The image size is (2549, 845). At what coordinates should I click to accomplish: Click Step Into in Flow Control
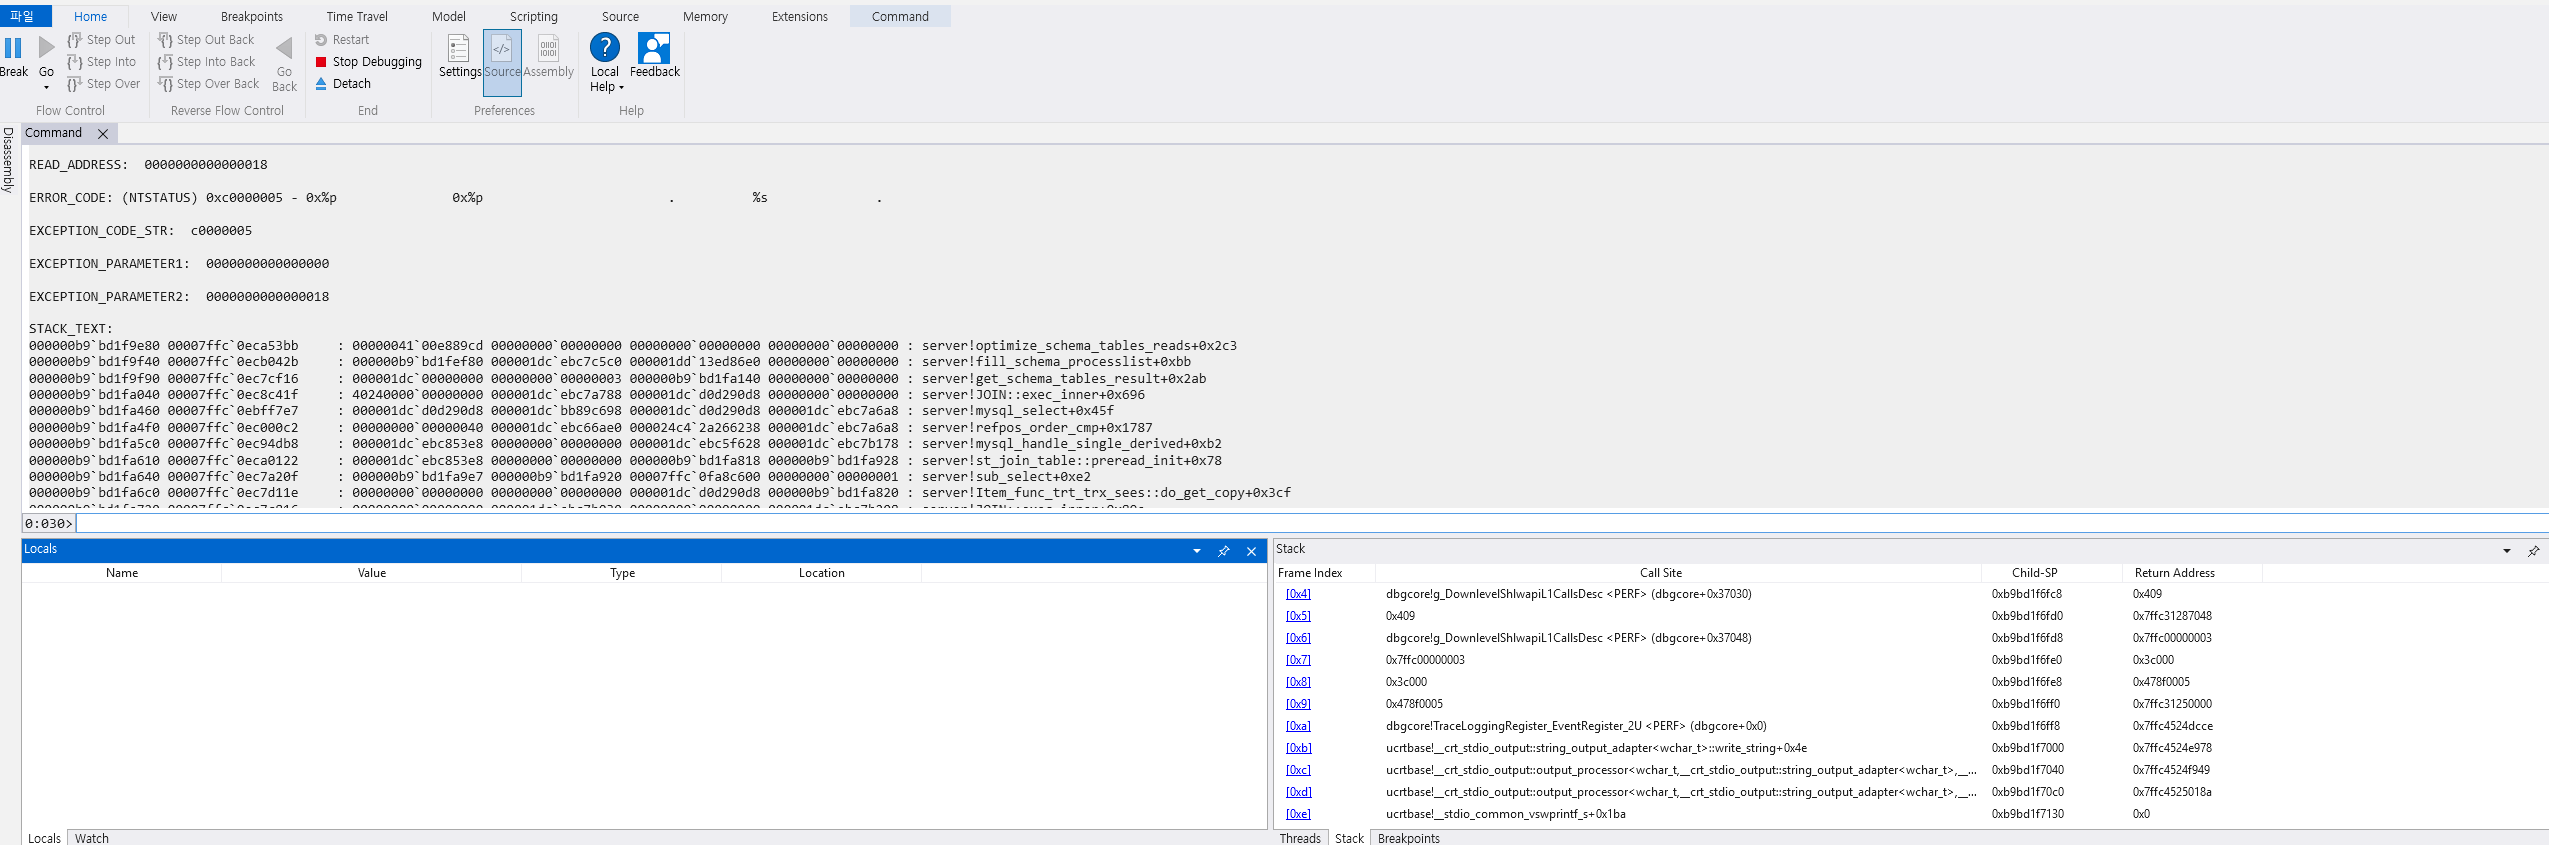point(101,62)
